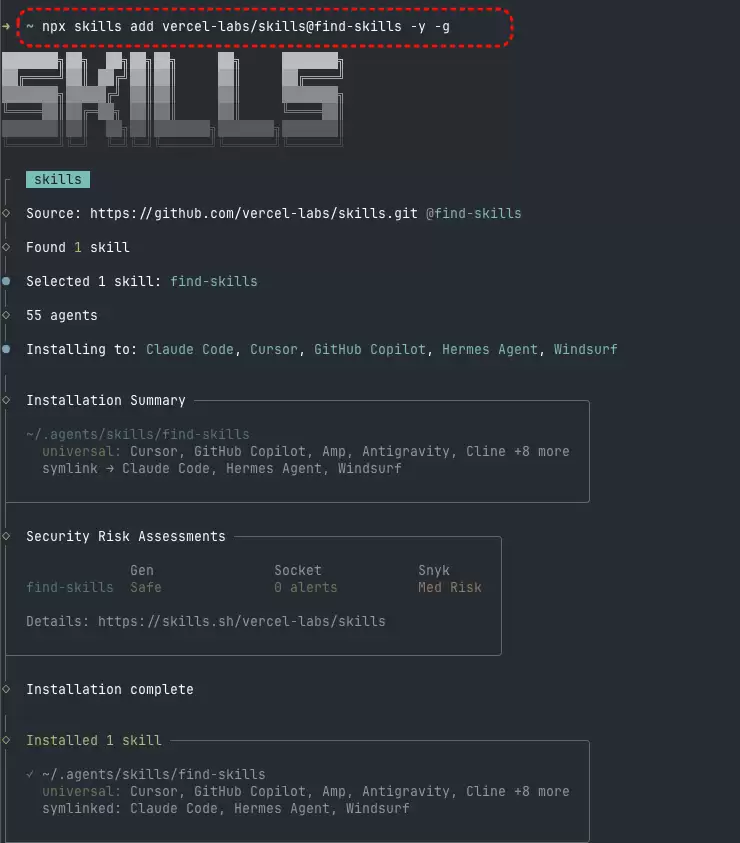Click the 'symlinked:' line under Installed 1 skill
The width and height of the screenshot is (740, 843).
point(226,809)
